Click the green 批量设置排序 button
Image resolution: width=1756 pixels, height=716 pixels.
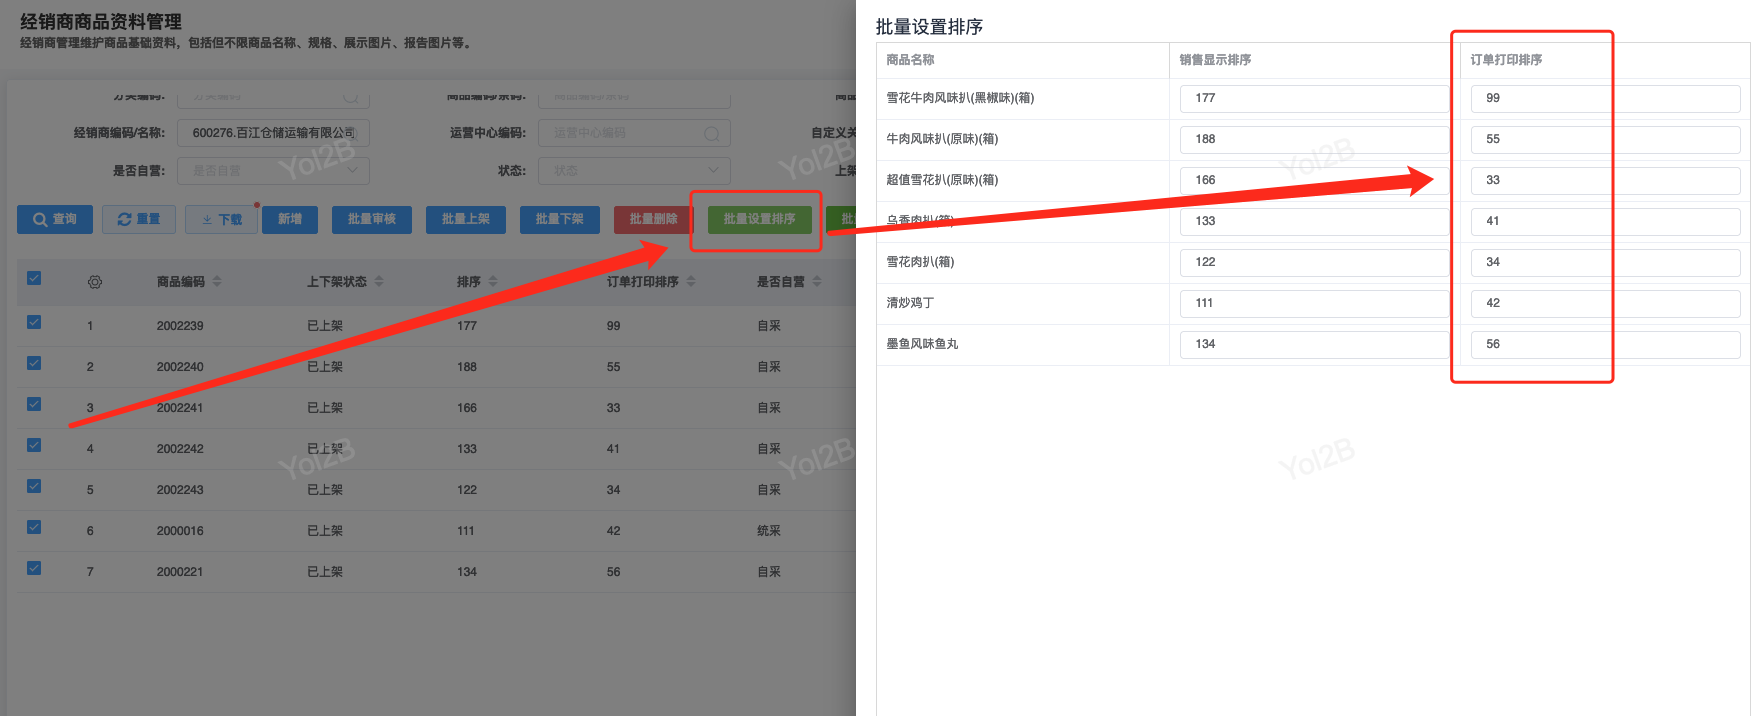click(x=760, y=219)
